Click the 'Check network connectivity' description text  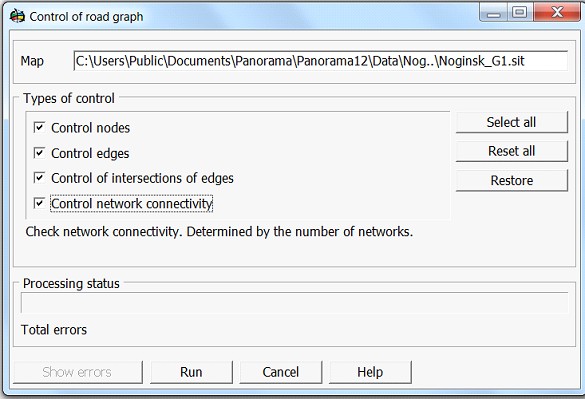pyautogui.click(x=219, y=232)
